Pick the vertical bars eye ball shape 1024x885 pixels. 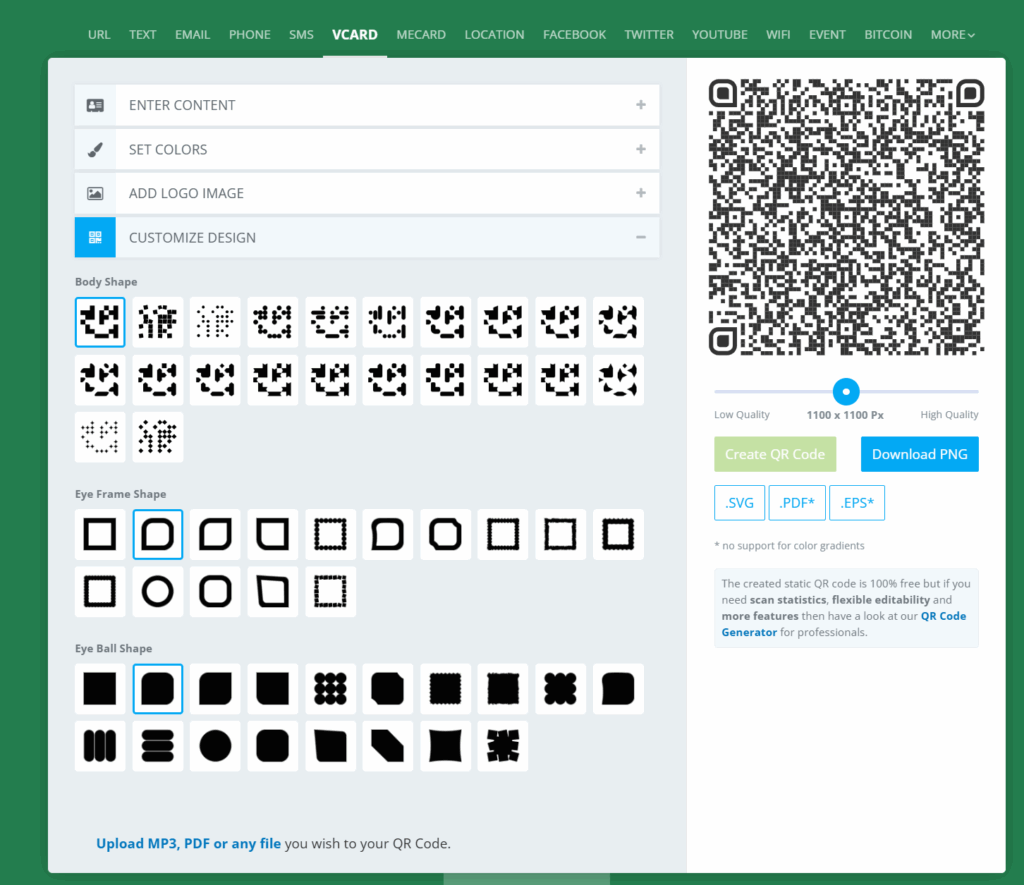[x=99, y=746]
